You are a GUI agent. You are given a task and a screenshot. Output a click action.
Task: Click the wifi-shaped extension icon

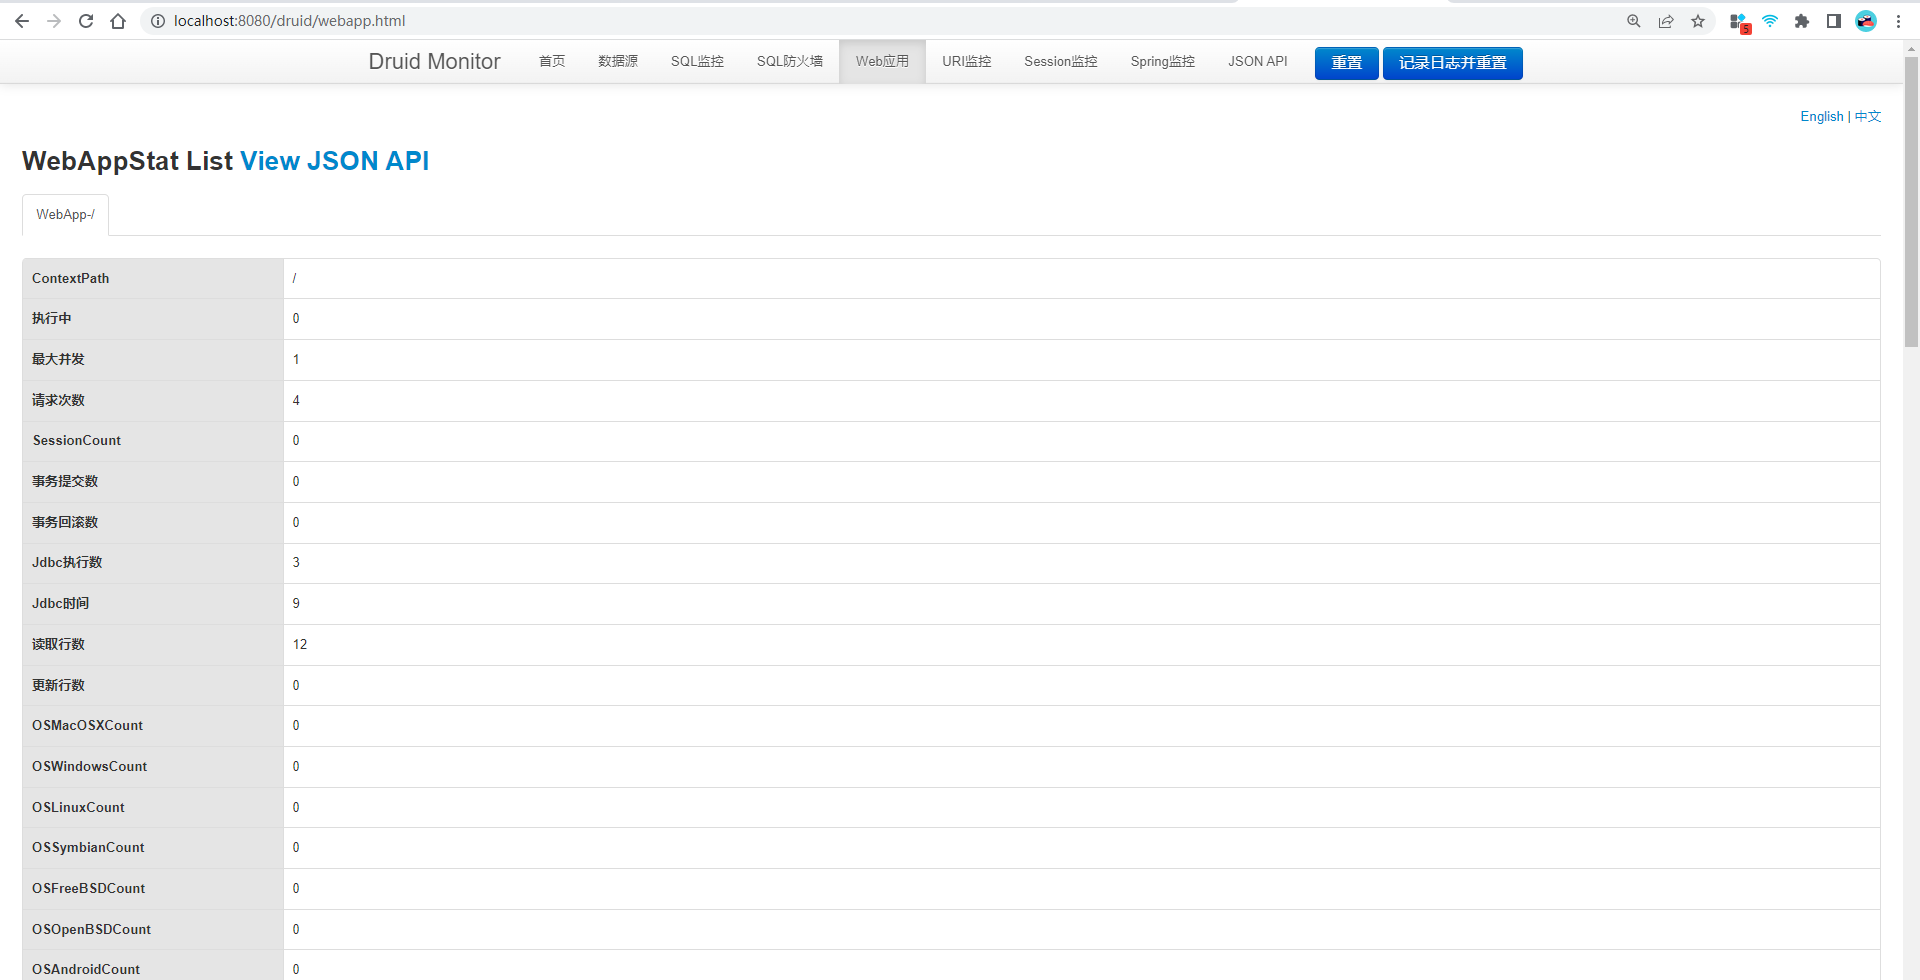[1770, 21]
